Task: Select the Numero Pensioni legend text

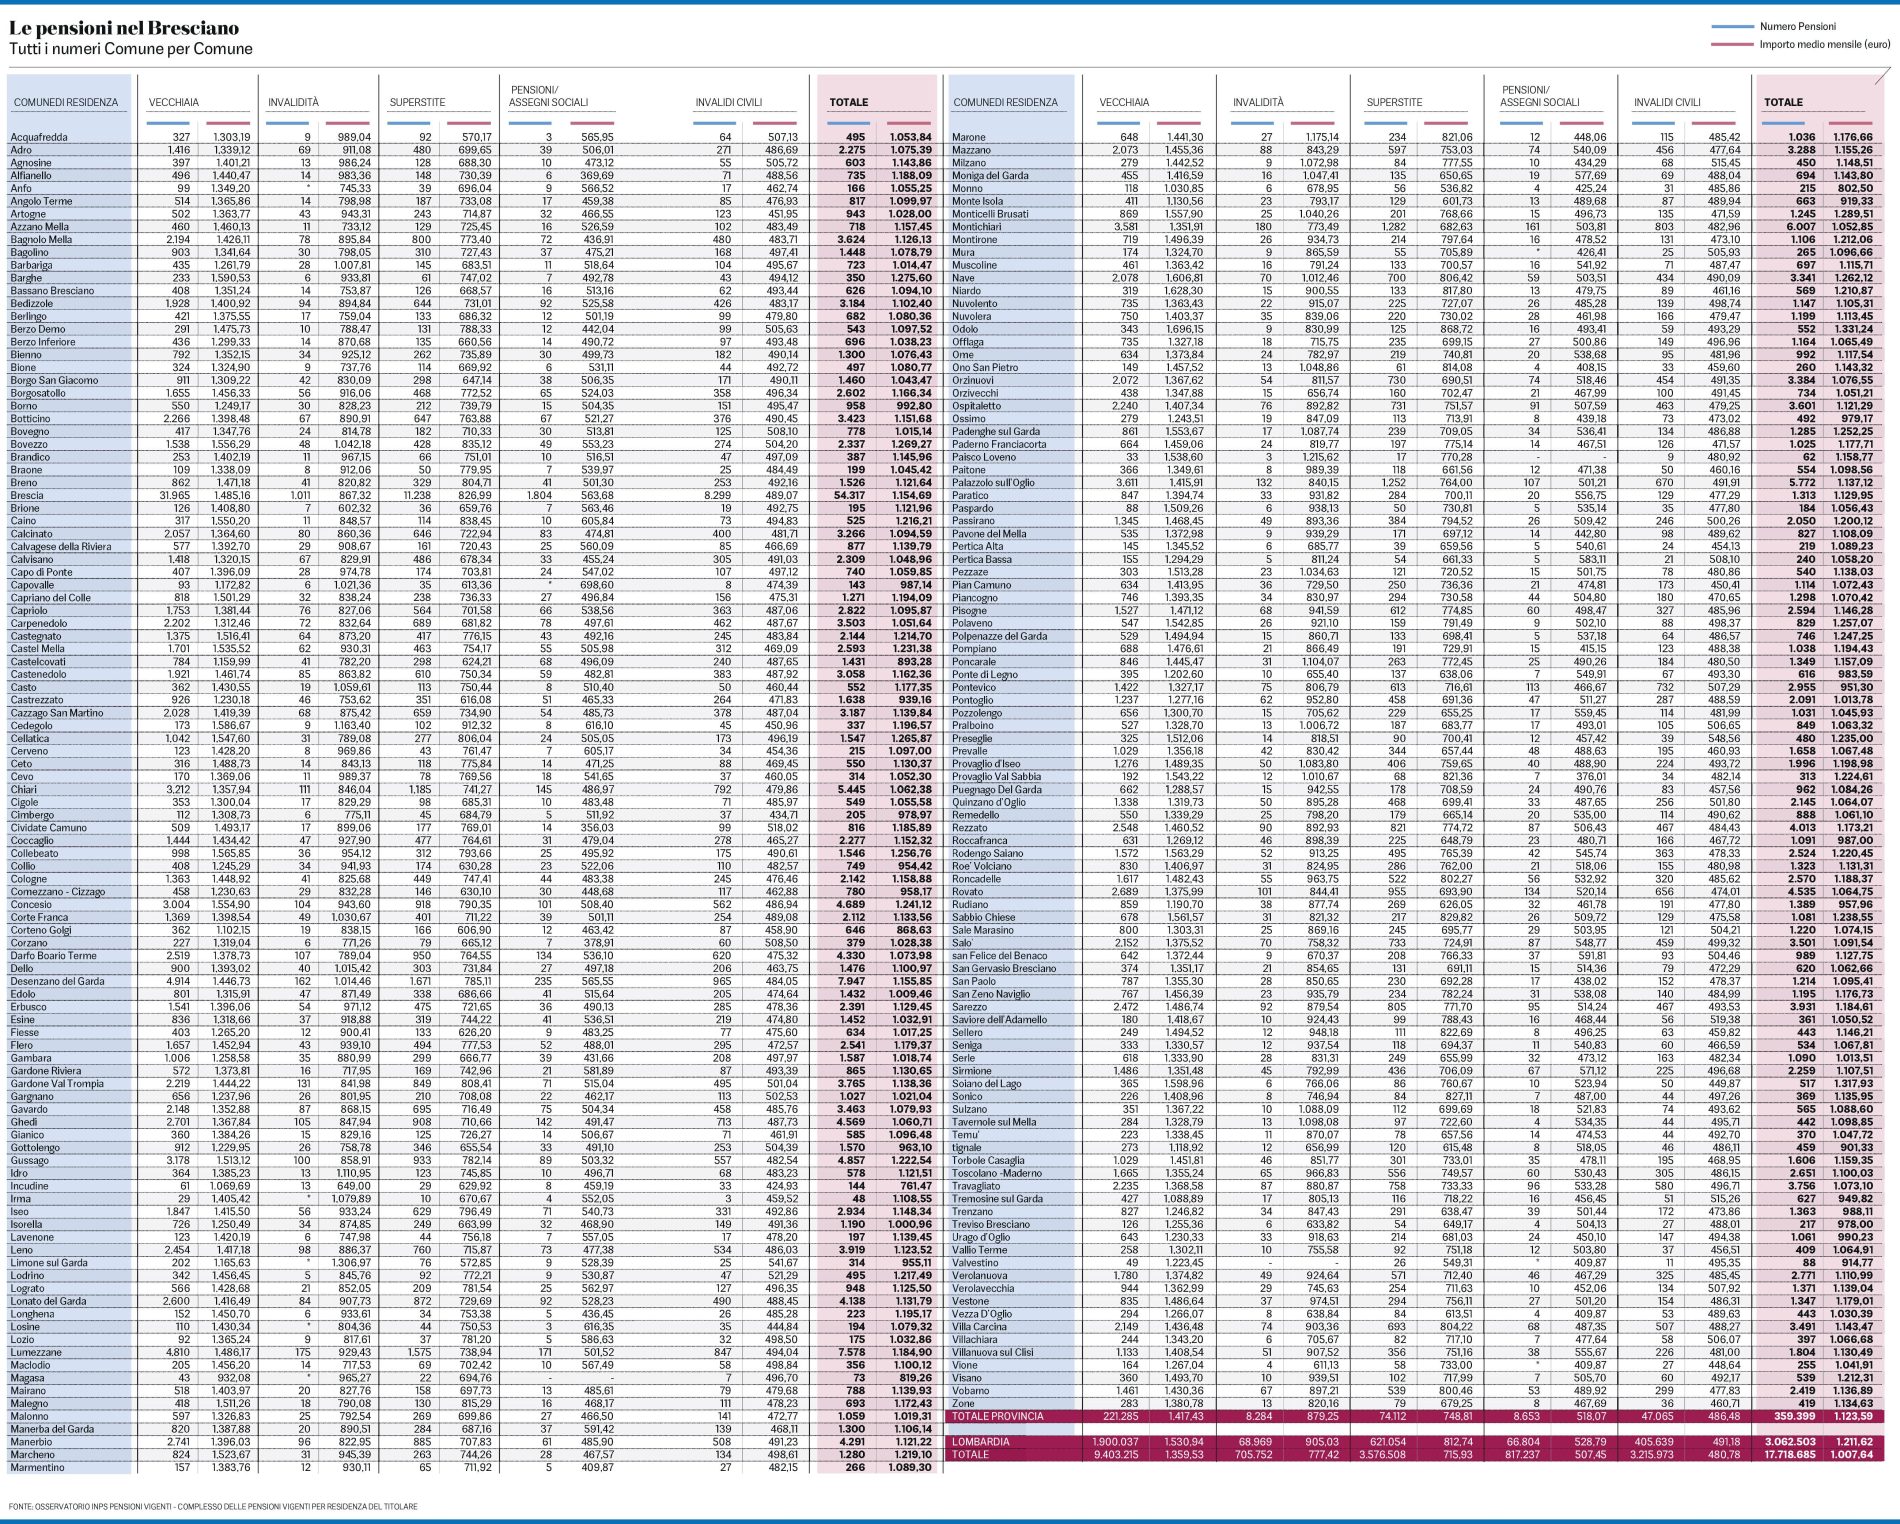Action: point(1798,27)
